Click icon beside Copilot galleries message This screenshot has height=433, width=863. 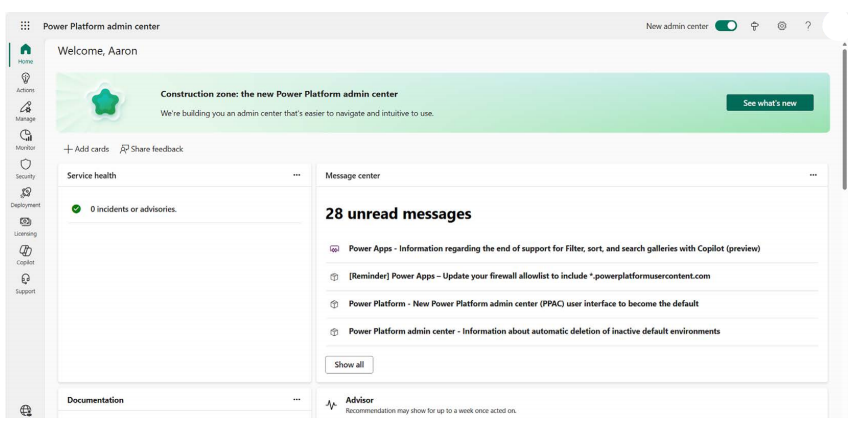[334, 249]
